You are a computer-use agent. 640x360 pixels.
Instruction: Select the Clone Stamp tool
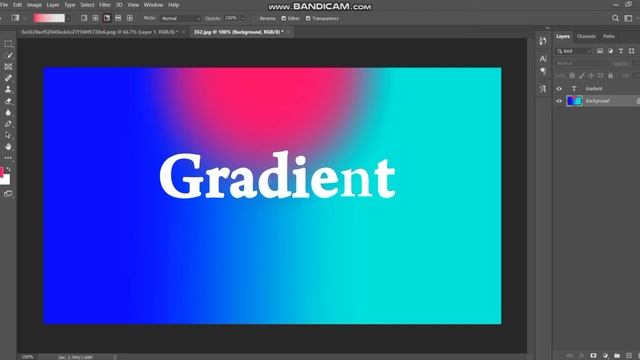pos(8,89)
